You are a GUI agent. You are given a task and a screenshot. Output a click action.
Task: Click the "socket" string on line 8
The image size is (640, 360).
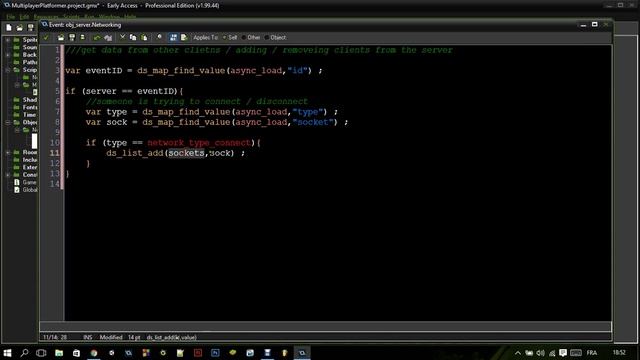click(313, 122)
